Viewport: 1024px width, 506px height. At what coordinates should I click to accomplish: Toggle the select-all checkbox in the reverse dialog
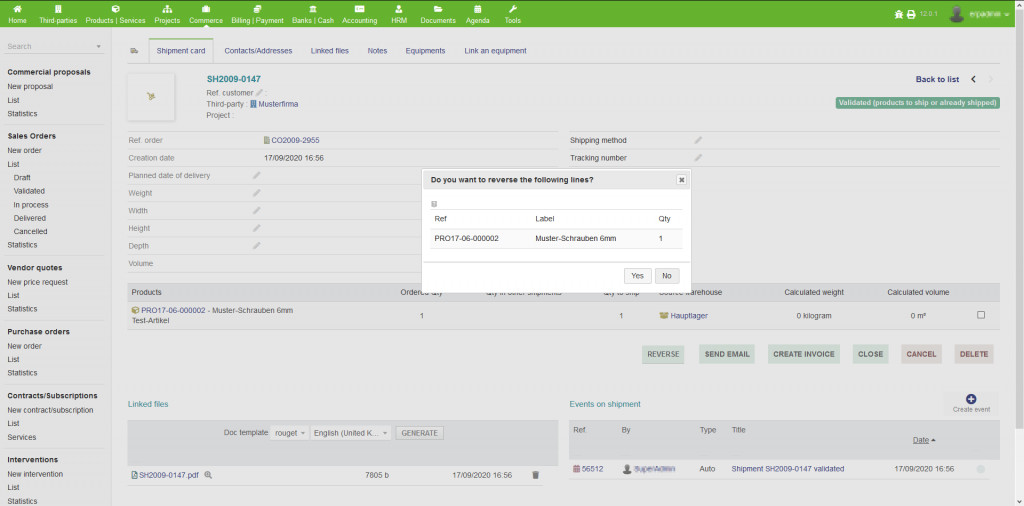434,204
